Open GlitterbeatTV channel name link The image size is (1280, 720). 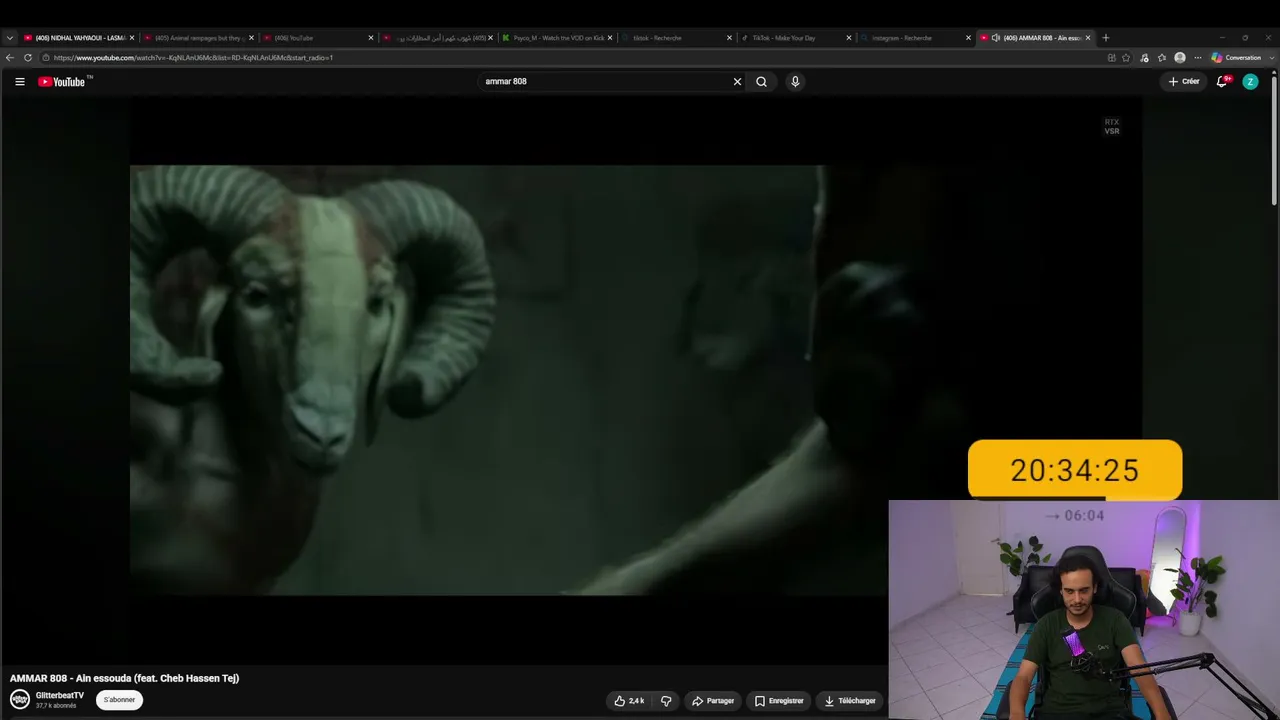coord(60,695)
